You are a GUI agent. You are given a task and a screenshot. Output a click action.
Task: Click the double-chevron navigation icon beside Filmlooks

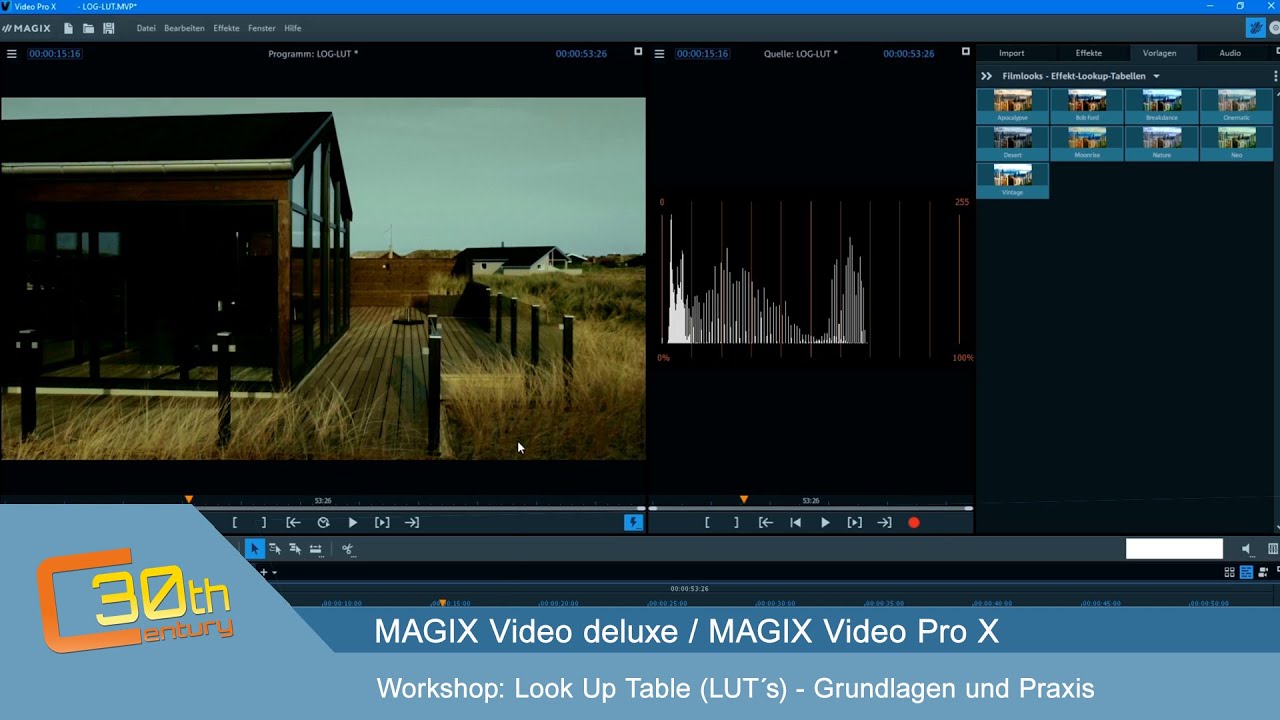click(x=986, y=76)
